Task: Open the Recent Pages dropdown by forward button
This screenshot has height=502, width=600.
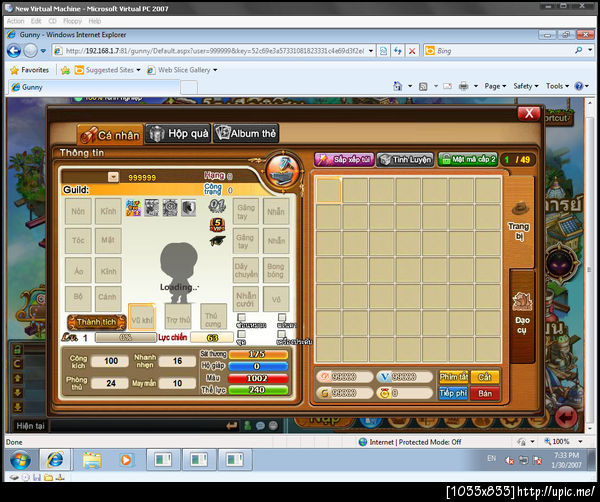Action: coord(43,51)
